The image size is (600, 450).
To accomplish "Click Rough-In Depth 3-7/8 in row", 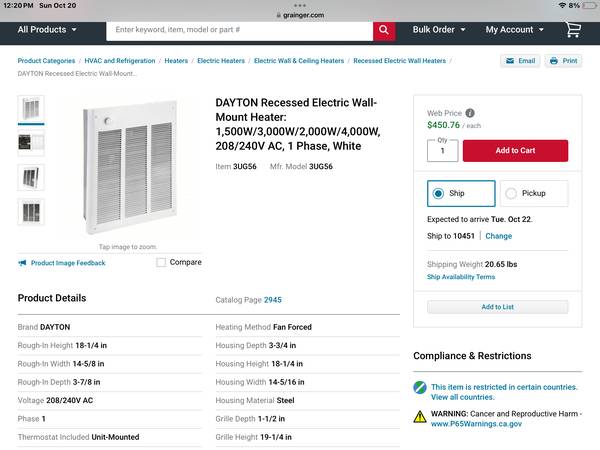I will tap(110, 382).
